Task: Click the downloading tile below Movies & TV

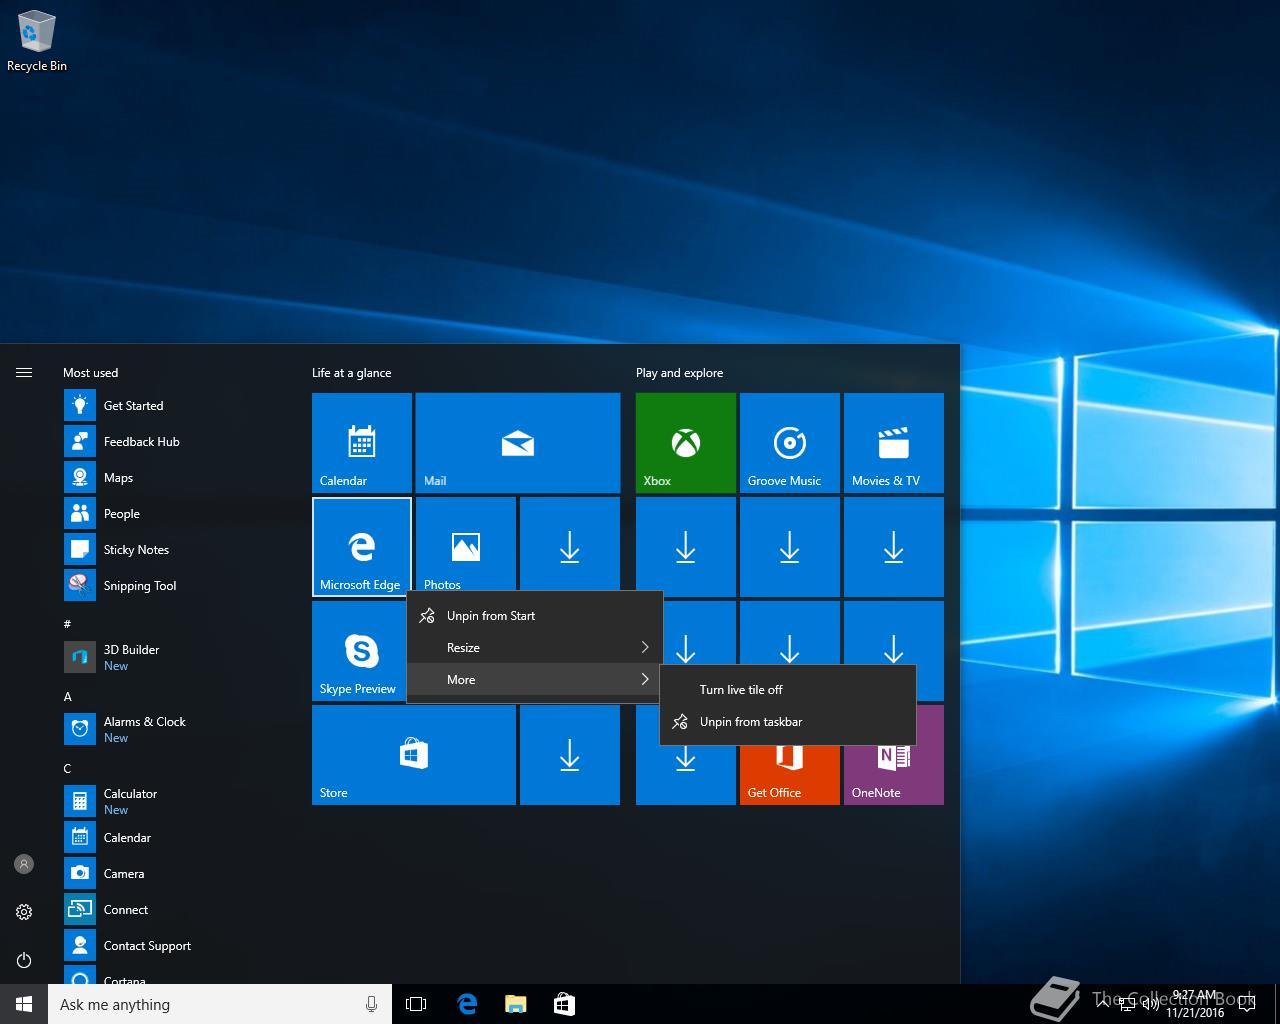Action: click(894, 547)
